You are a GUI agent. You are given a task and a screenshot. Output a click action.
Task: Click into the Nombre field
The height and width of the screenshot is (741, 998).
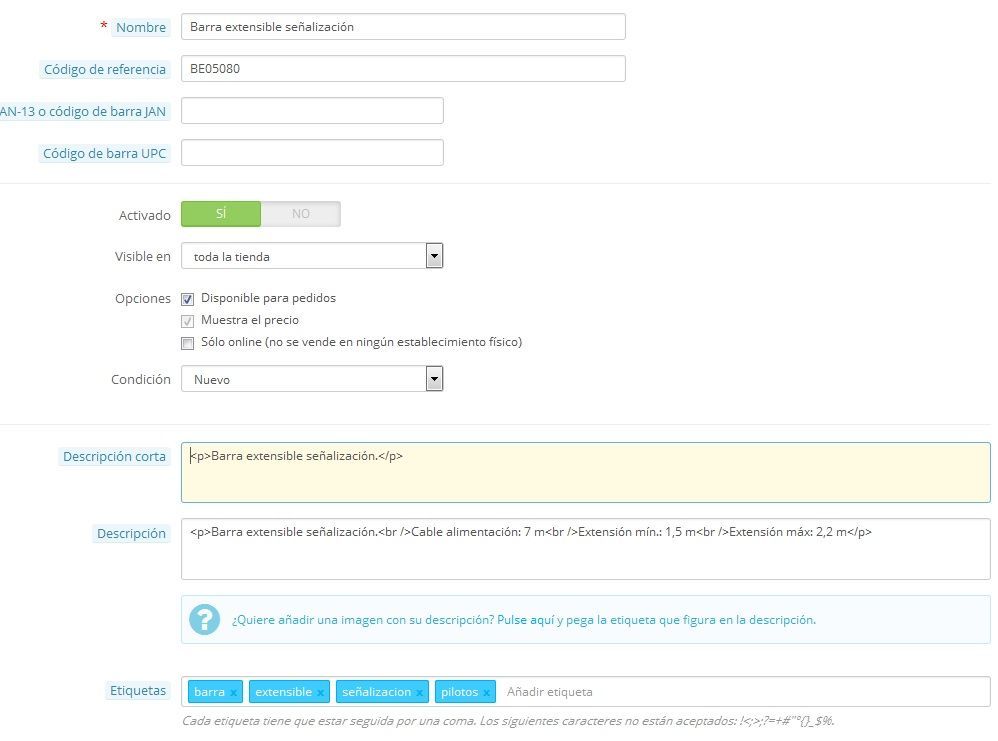pyautogui.click(x=403, y=27)
